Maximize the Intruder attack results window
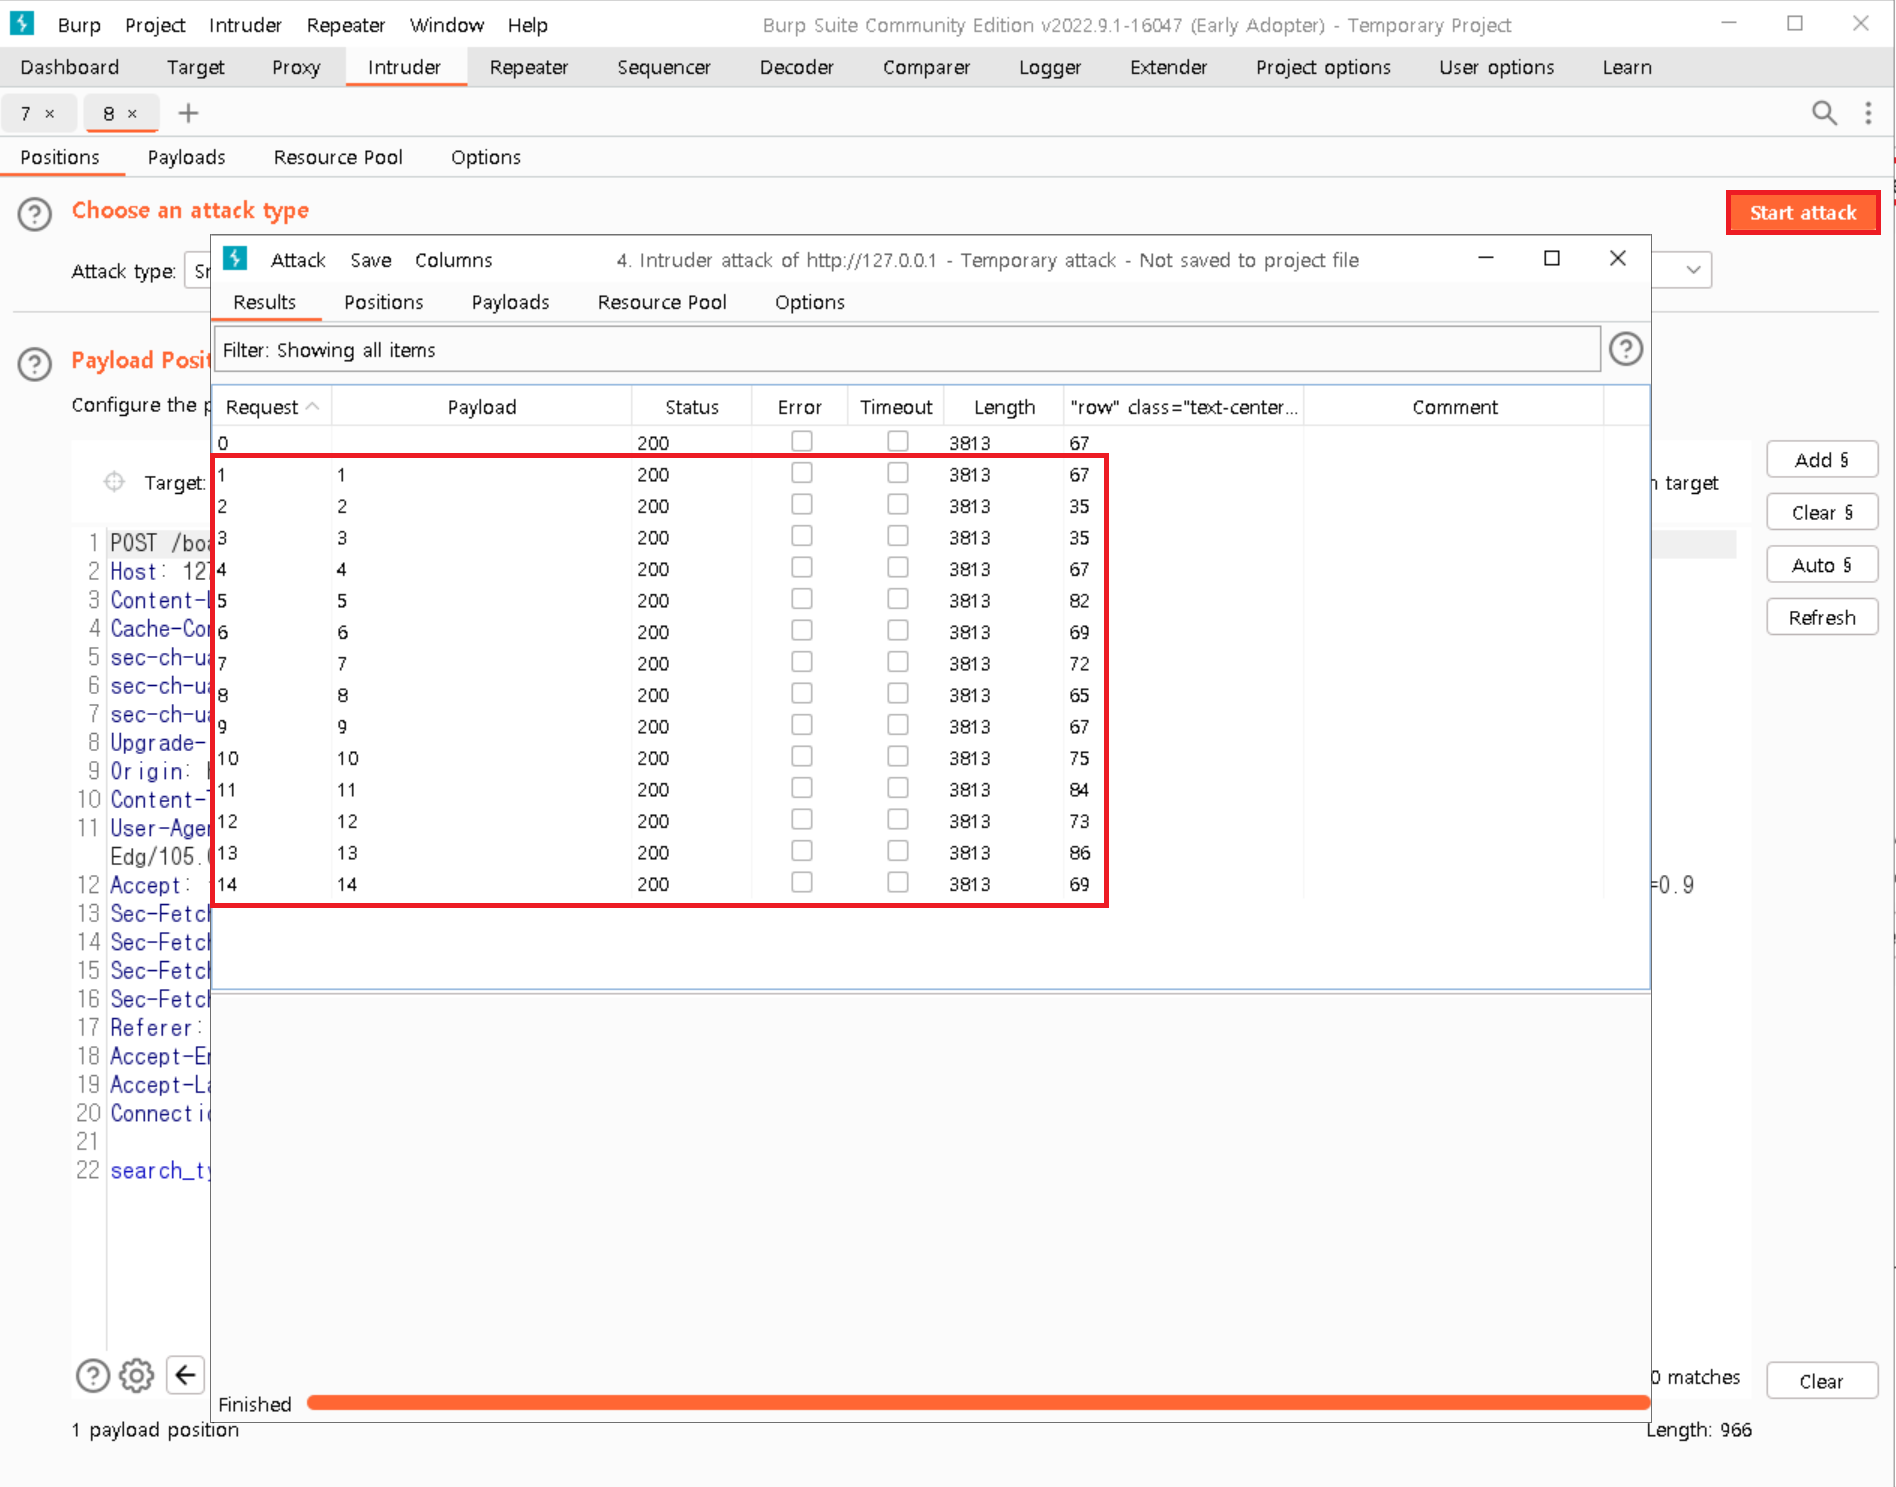The image size is (1896, 1487). pos(1552,258)
